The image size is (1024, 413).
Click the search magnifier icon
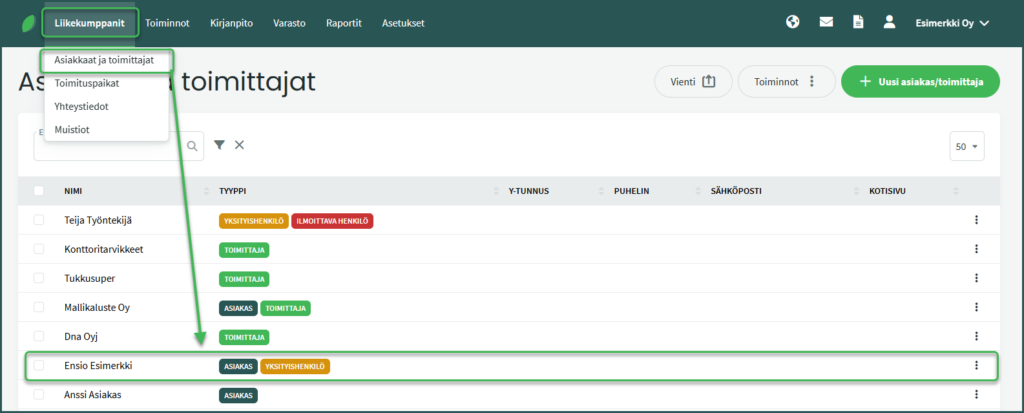tap(192, 146)
